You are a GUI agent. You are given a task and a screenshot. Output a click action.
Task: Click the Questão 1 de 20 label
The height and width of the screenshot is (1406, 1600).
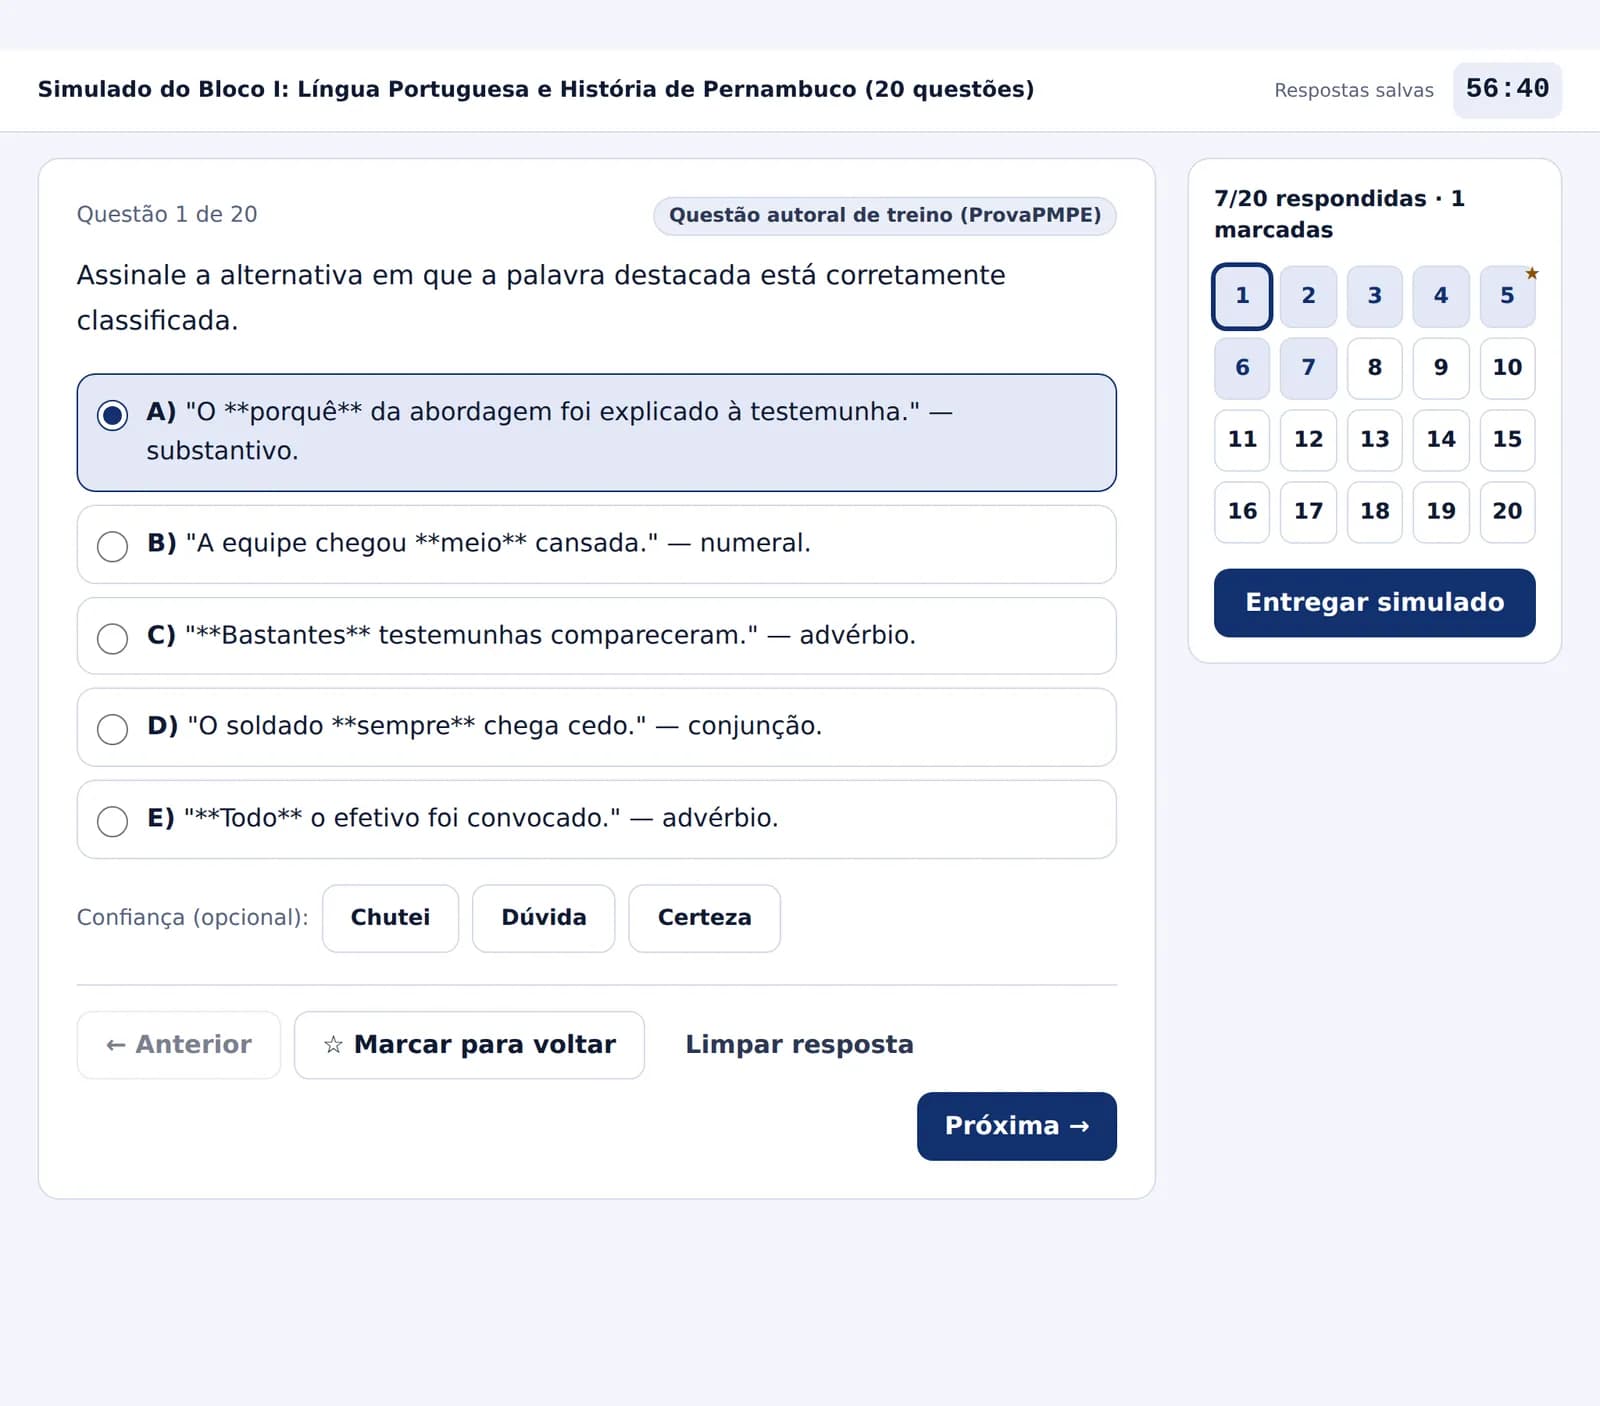(167, 215)
